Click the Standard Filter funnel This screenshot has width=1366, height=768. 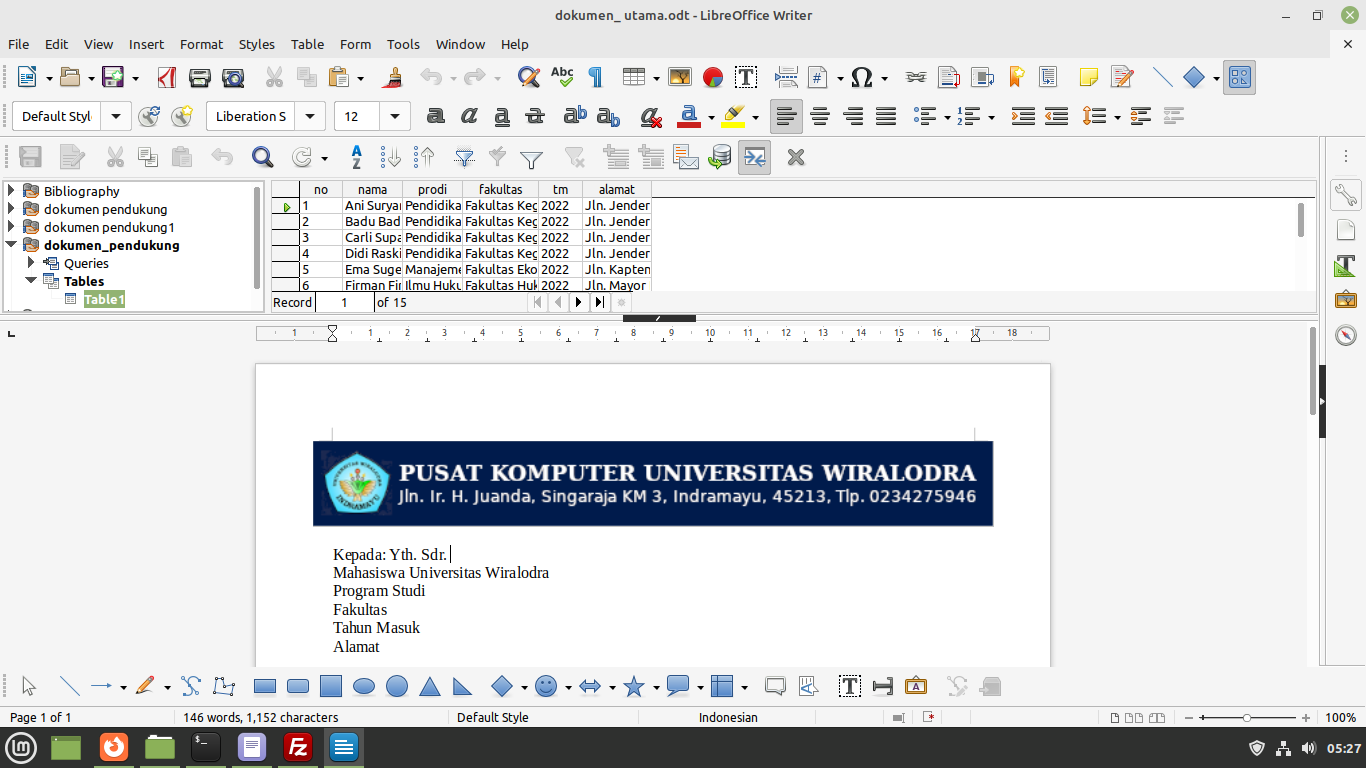coord(532,157)
